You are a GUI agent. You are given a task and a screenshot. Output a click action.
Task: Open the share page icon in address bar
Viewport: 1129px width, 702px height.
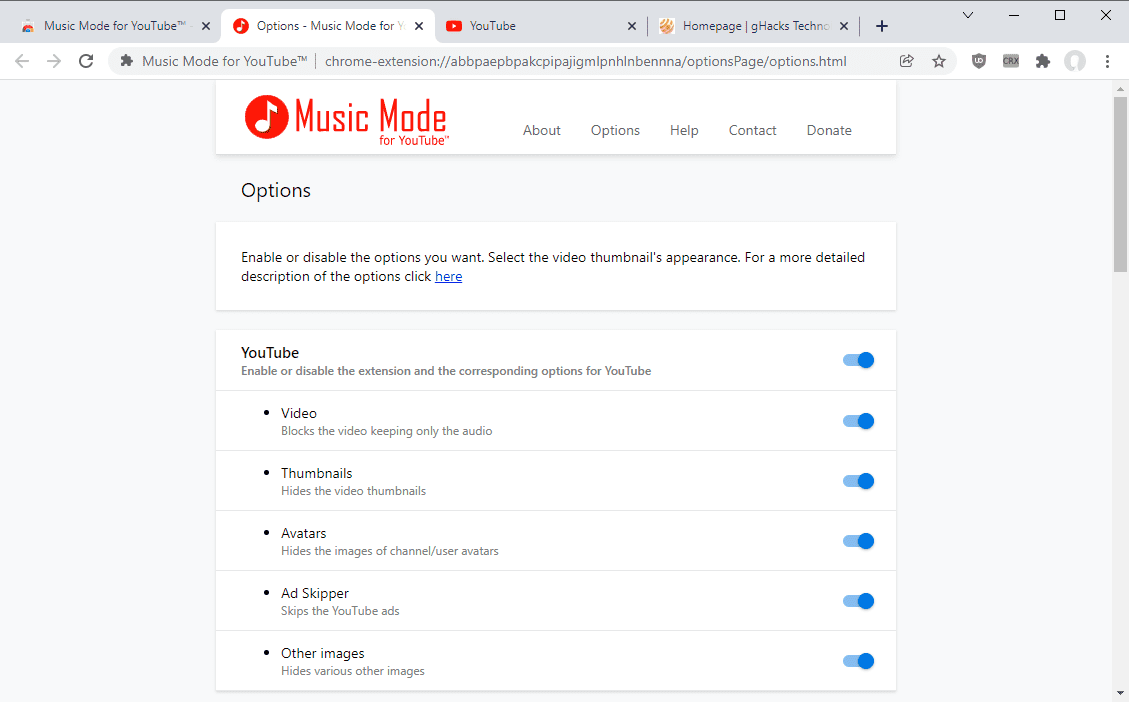(907, 61)
